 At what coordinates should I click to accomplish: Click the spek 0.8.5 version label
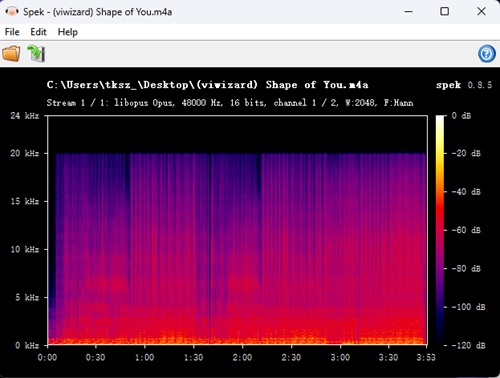[x=464, y=85]
